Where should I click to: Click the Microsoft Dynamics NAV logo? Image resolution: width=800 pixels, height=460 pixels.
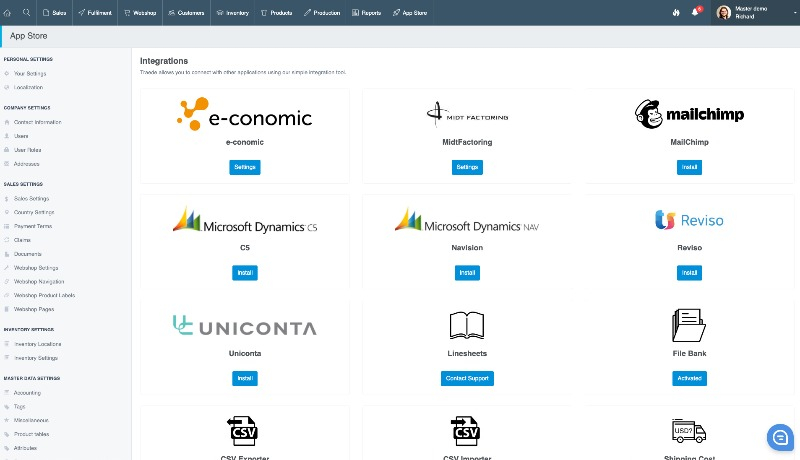(x=467, y=220)
